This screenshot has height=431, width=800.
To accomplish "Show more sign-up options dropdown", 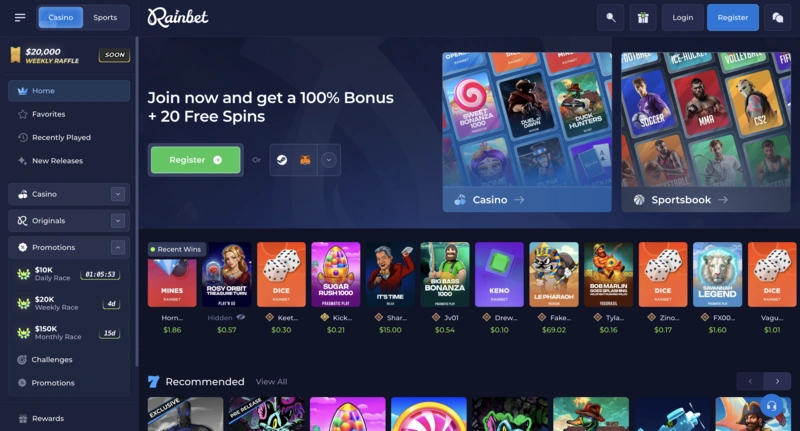I will coord(329,160).
